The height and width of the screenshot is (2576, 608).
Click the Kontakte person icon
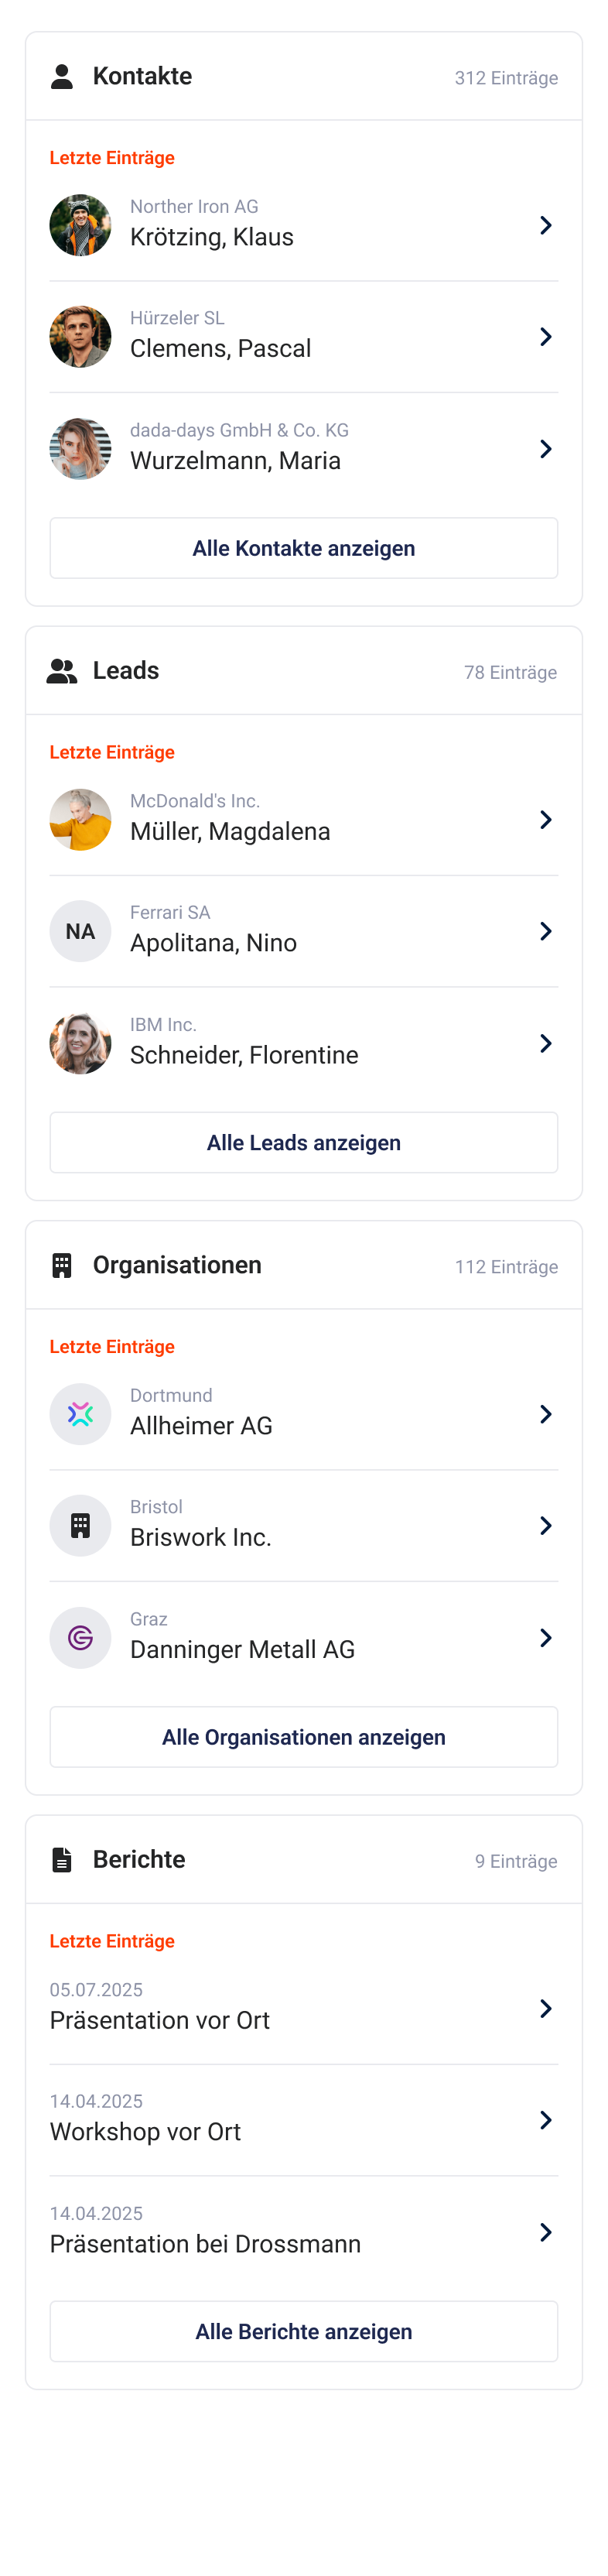point(62,77)
